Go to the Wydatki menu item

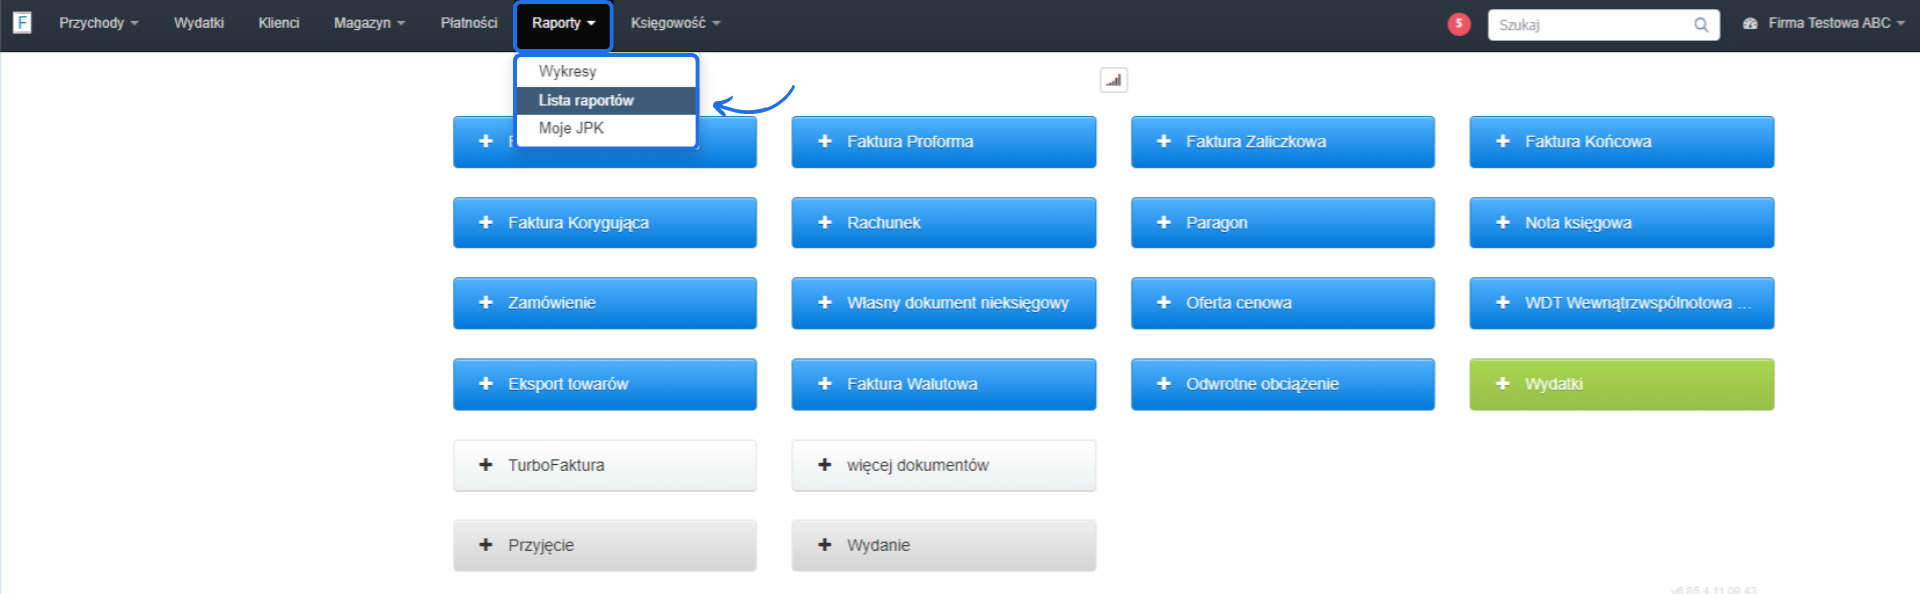coord(199,23)
